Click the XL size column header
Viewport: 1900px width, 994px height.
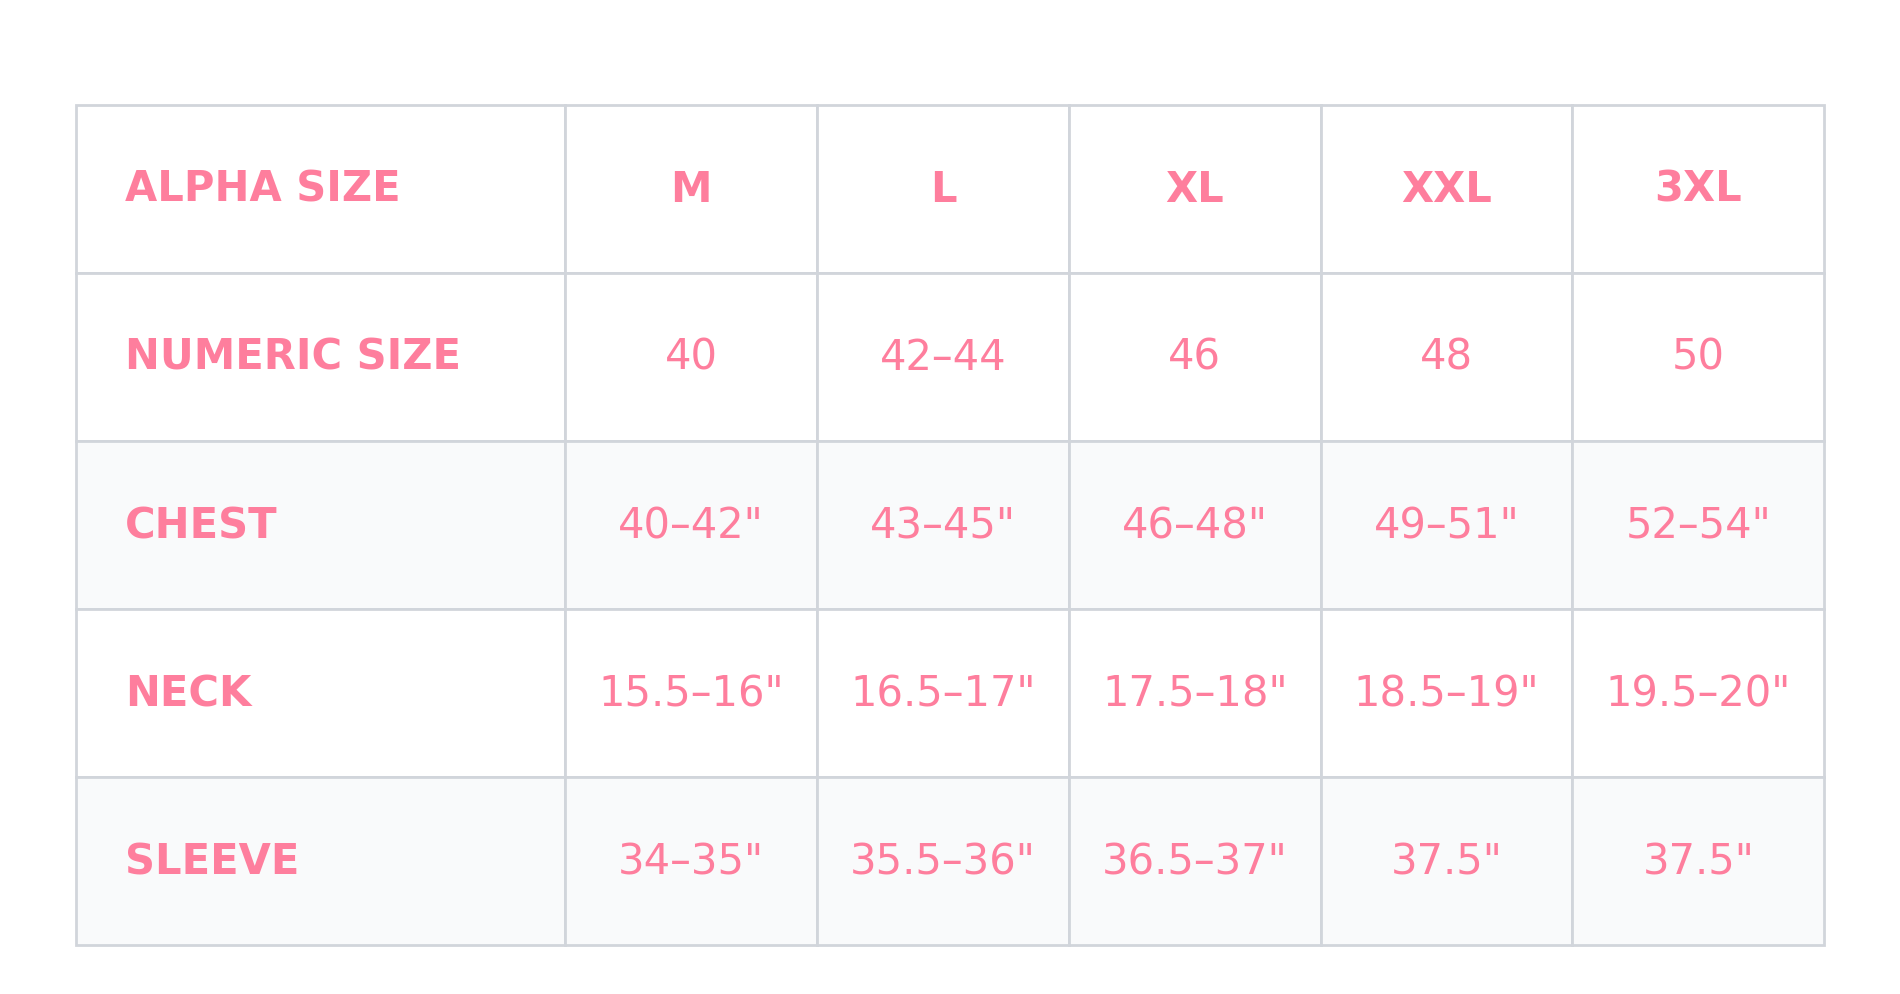pos(1194,188)
